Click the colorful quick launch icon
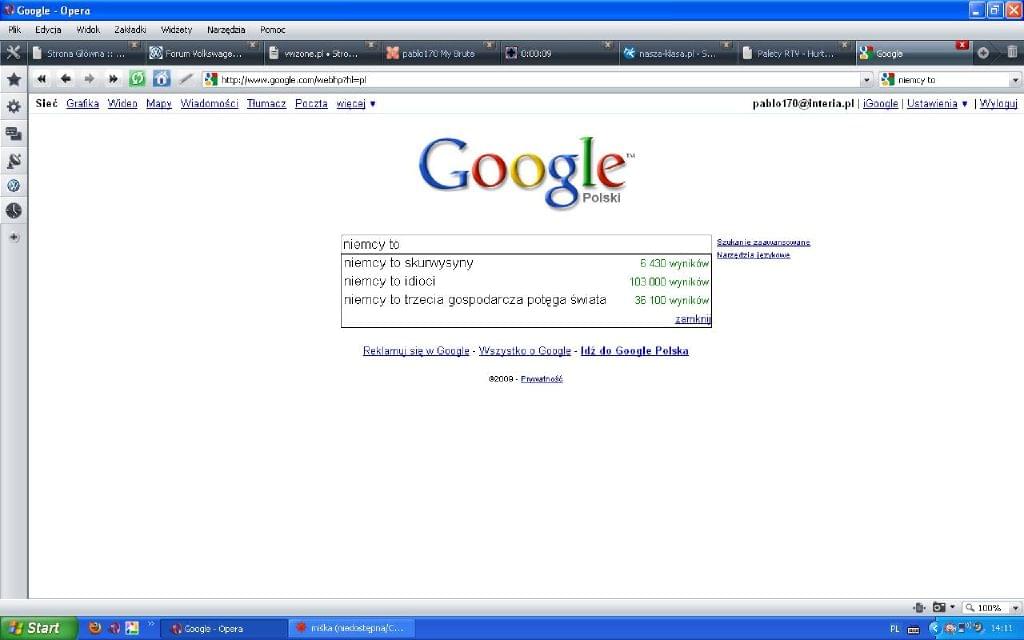 [132, 628]
